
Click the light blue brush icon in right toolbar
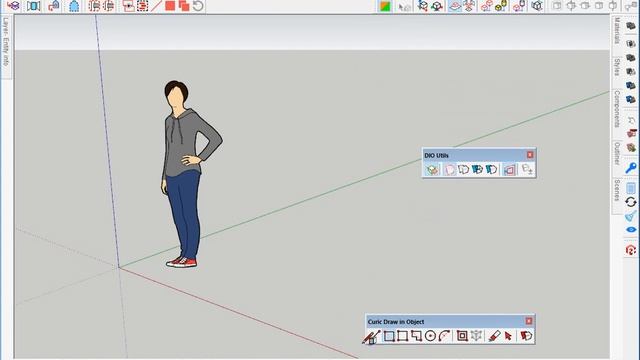(x=631, y=216)
